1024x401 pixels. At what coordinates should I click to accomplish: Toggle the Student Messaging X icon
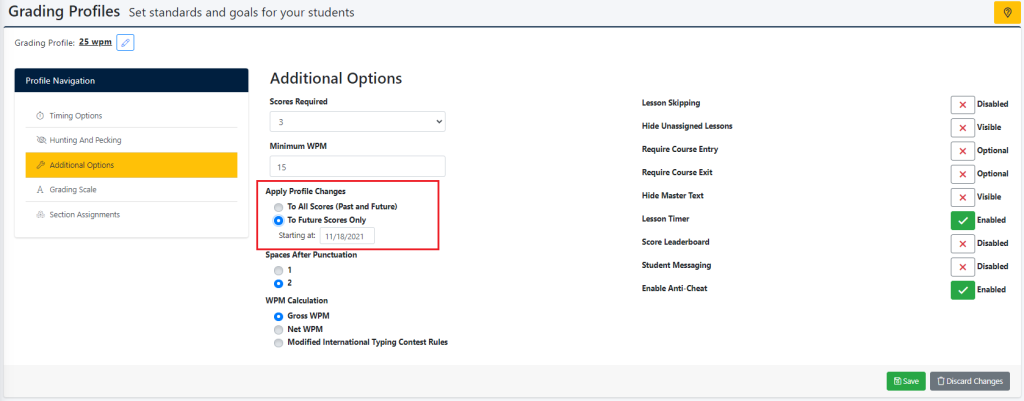pyautogui.click(x=962, y=266)
